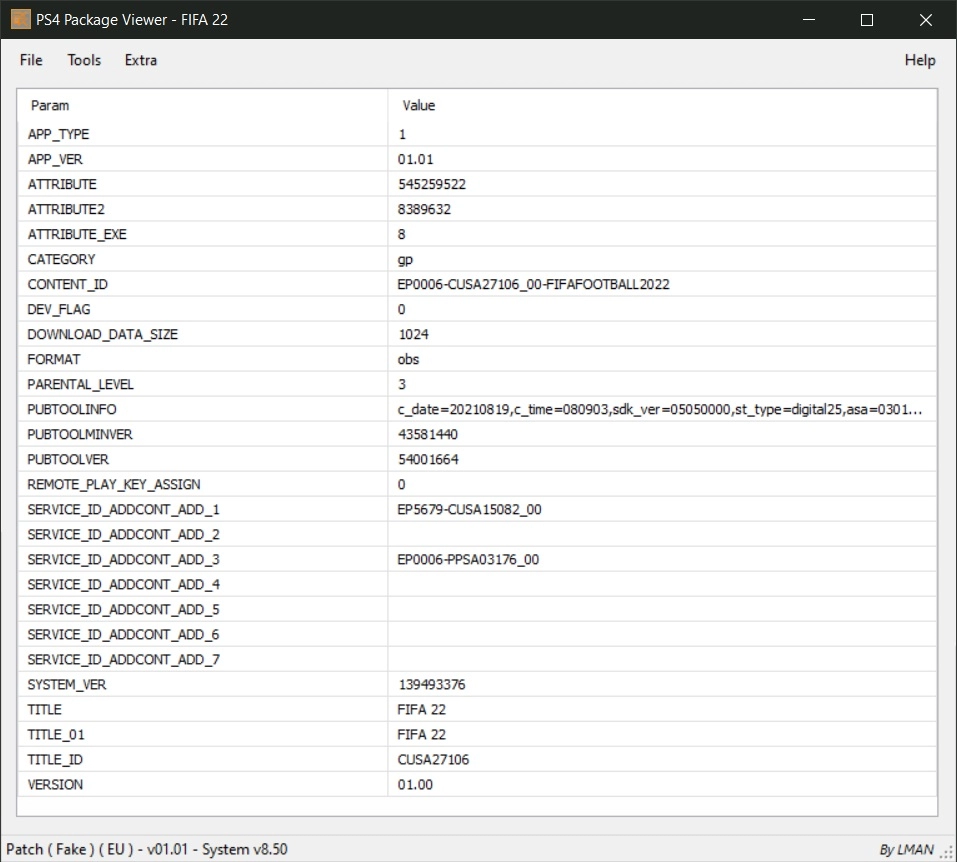Click the SERVICE_ID_ADDCONT_ADD_1 value
Screen dimensions: 957x862
[469, 509]
